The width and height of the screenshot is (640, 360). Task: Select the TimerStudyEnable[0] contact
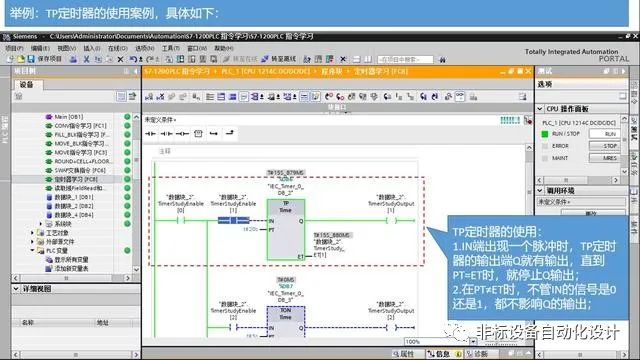(x=181, y=220)
